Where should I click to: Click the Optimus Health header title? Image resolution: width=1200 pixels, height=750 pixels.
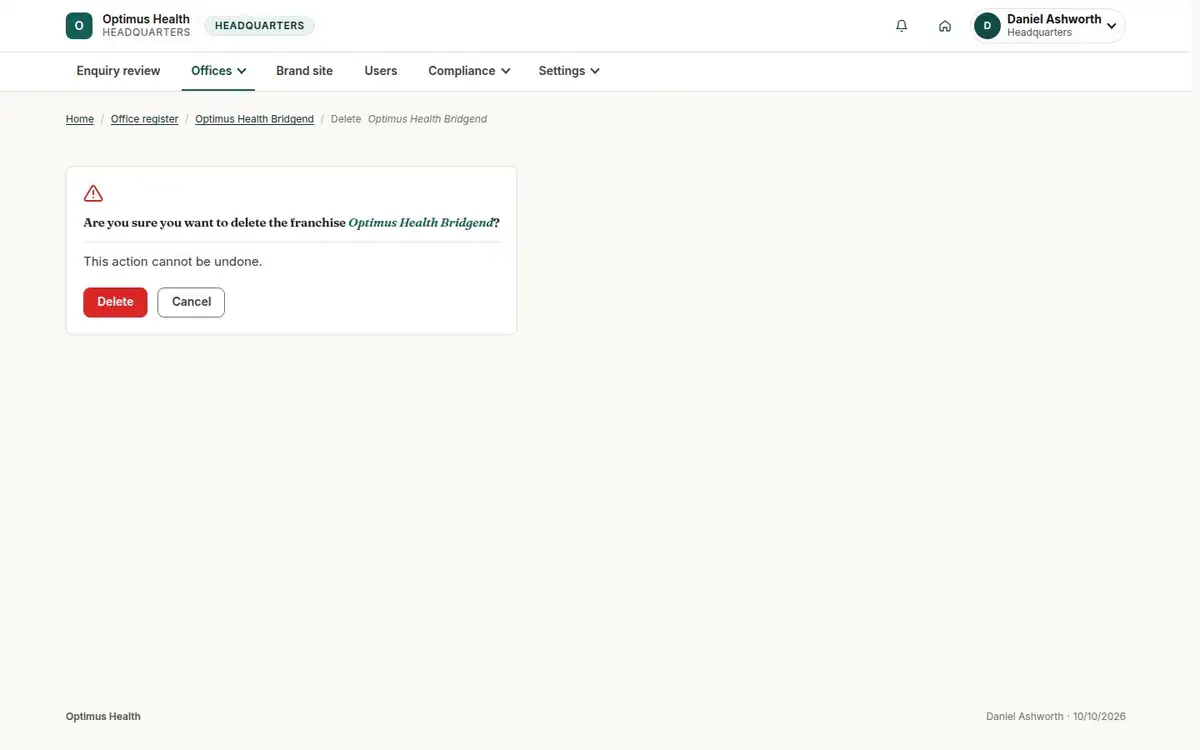(x=146, y=19)
